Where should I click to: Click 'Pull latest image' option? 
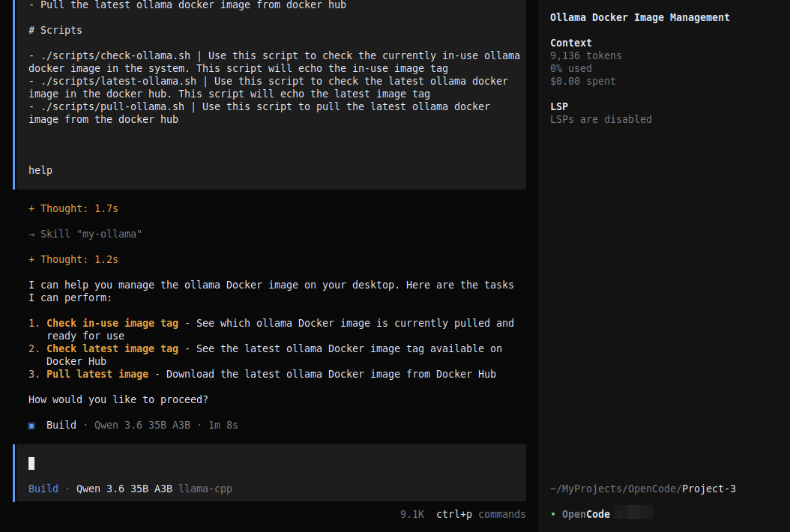coord(97,374)
